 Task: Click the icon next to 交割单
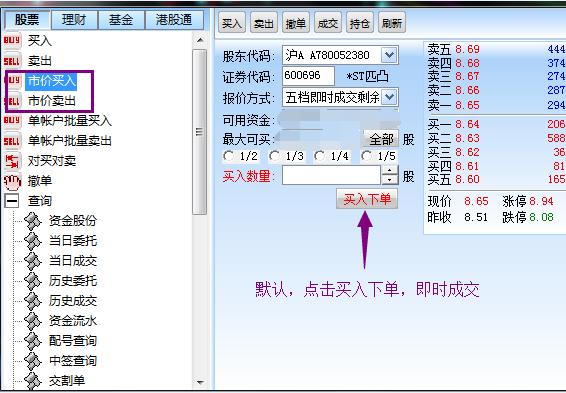(x=33, y=380)
